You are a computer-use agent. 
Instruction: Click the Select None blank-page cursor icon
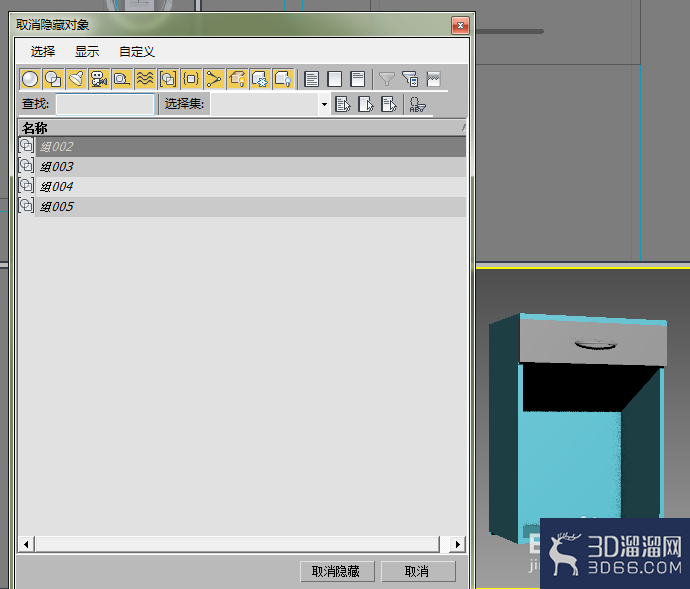pyautogui.click(x=366, y=104)
